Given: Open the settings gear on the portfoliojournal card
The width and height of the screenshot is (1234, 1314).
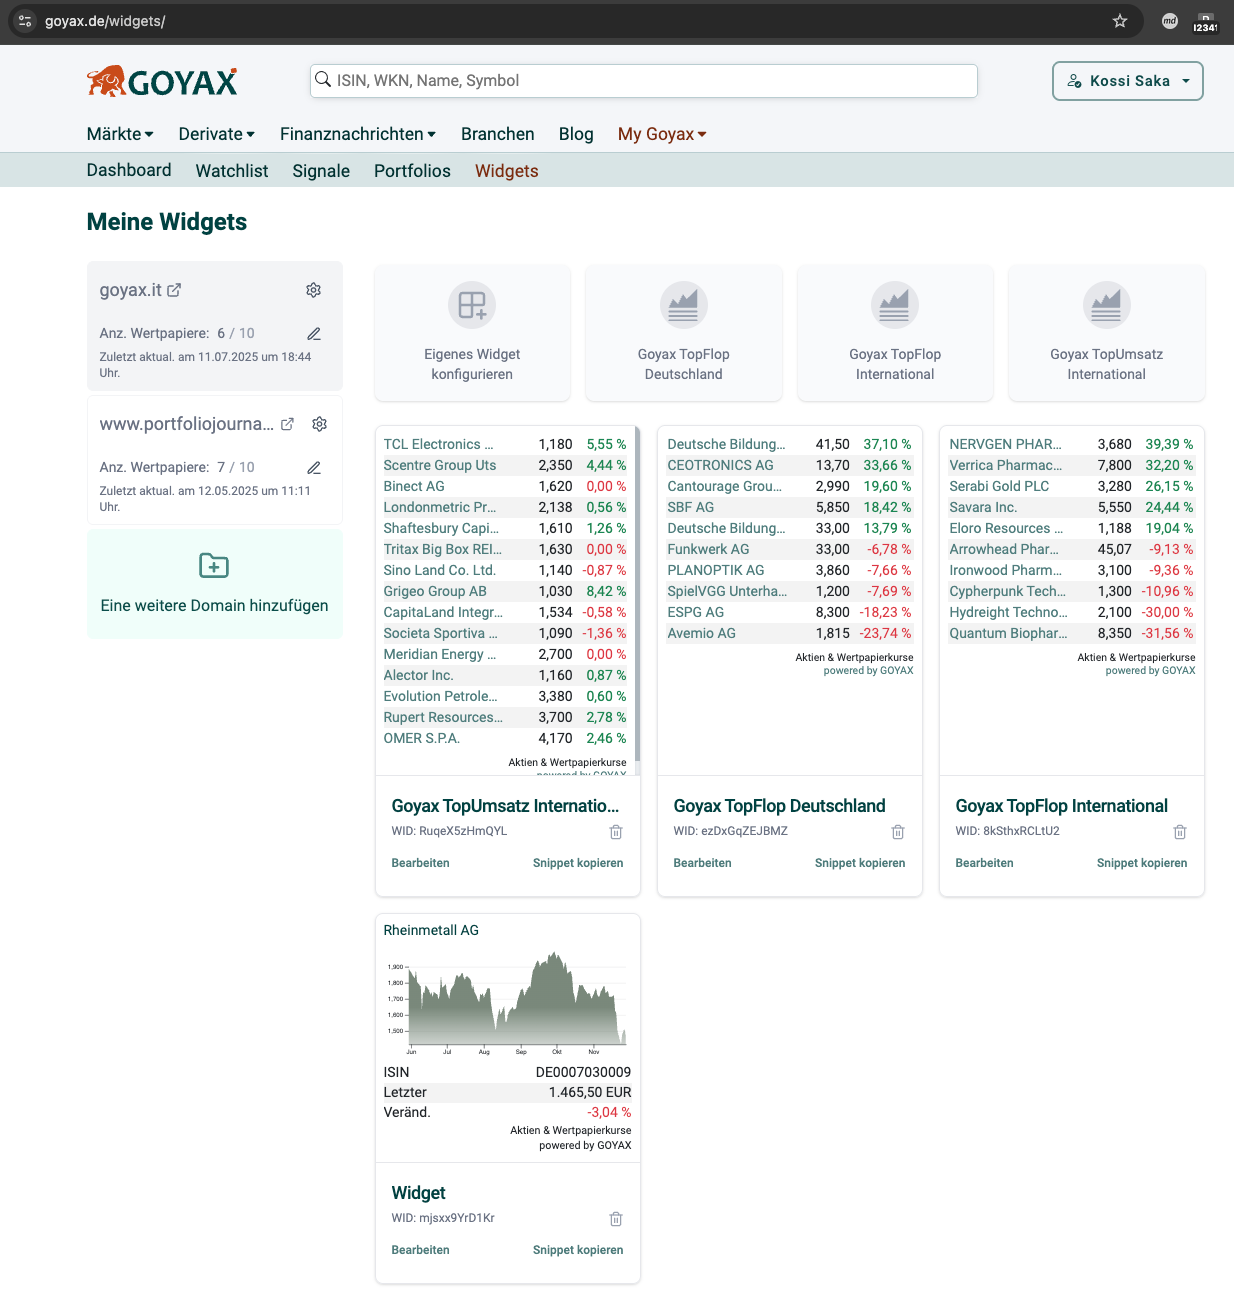Looking at the screenshot, I should 319,424.
